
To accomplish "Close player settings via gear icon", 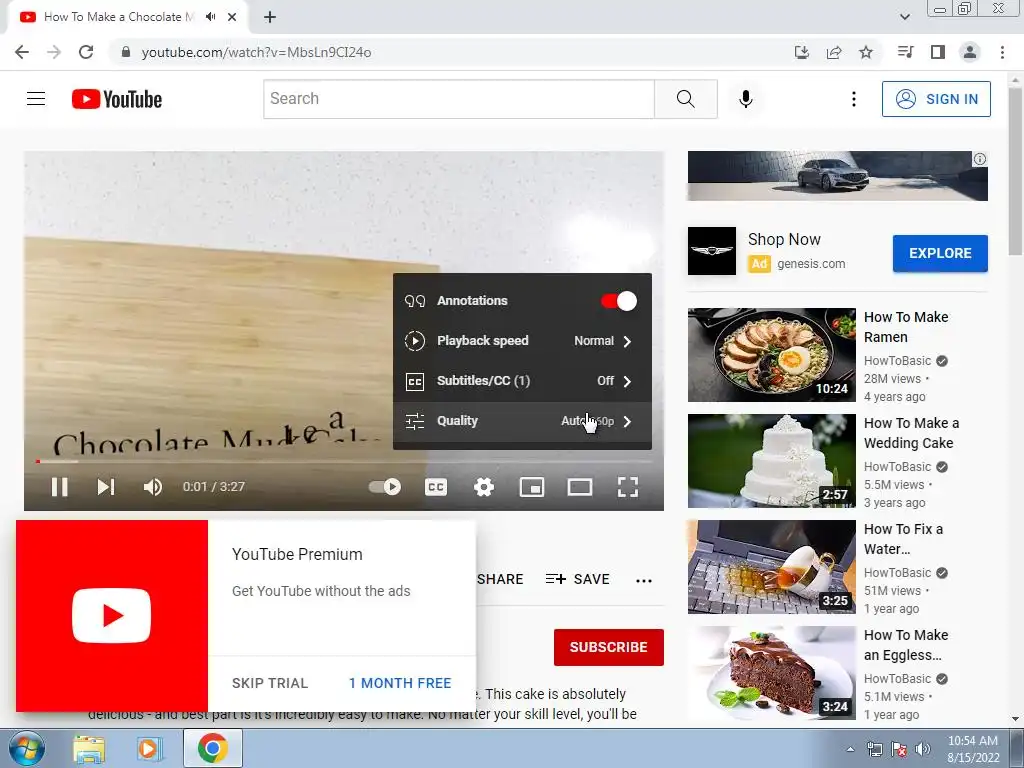I will click(x=484, y=487).
